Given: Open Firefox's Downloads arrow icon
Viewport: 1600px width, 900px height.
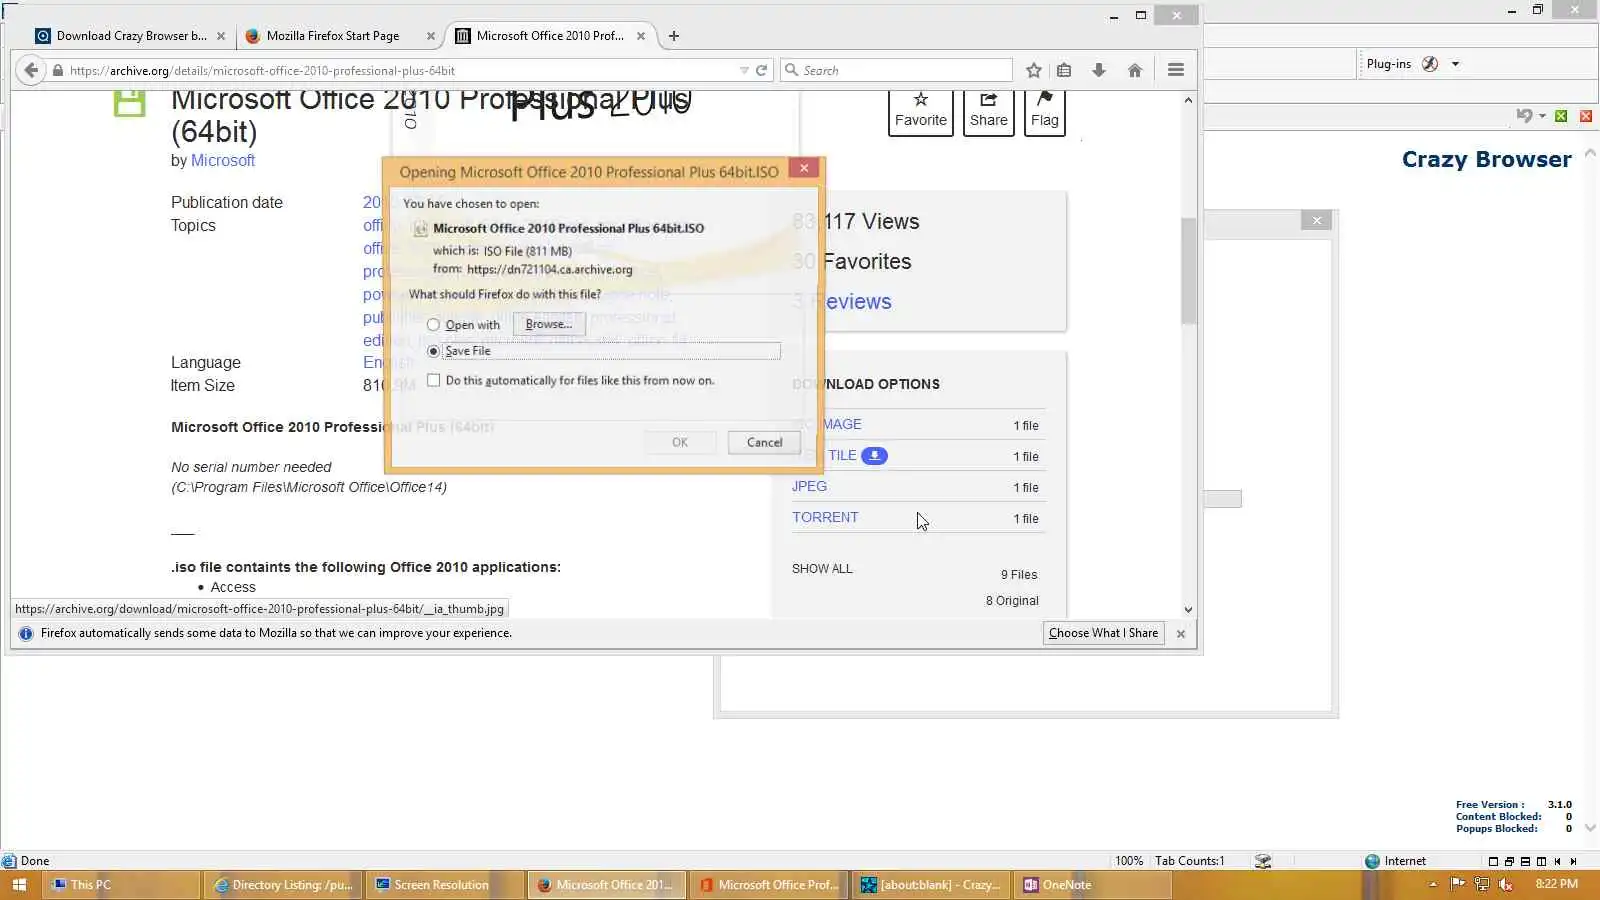Looking at the screenshot, I should (1098, 70).
